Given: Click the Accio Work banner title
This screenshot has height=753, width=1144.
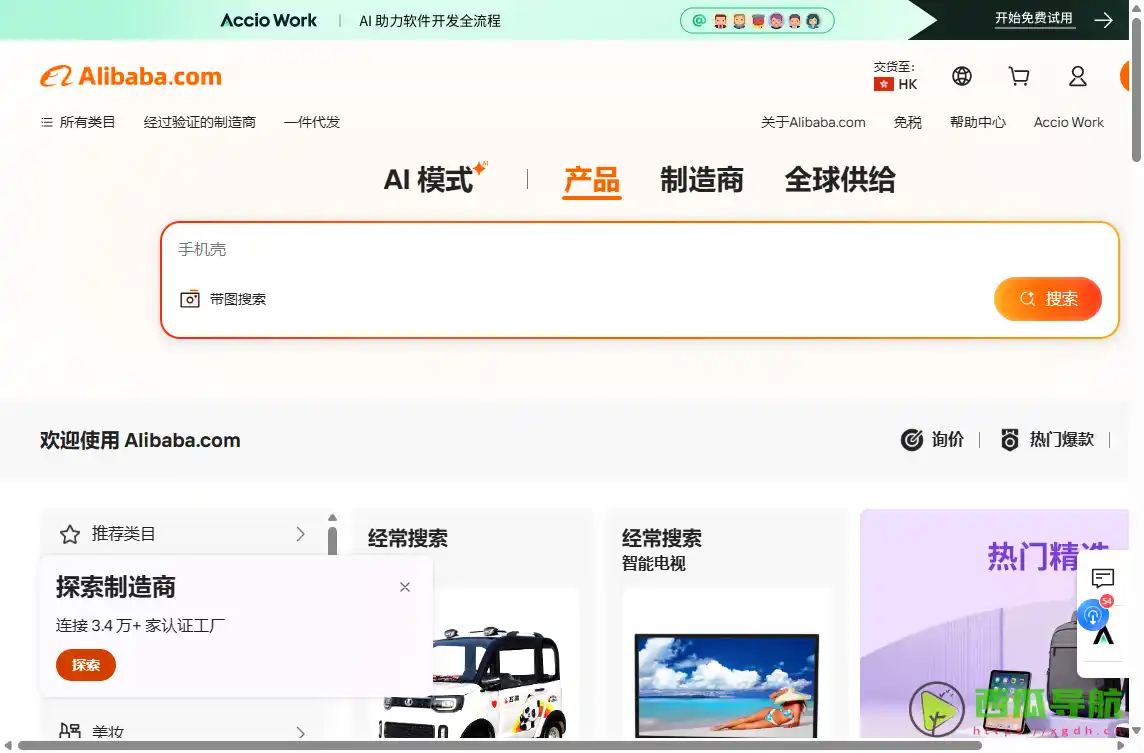Looking at the screenshot, I should (x=268, y=20).
